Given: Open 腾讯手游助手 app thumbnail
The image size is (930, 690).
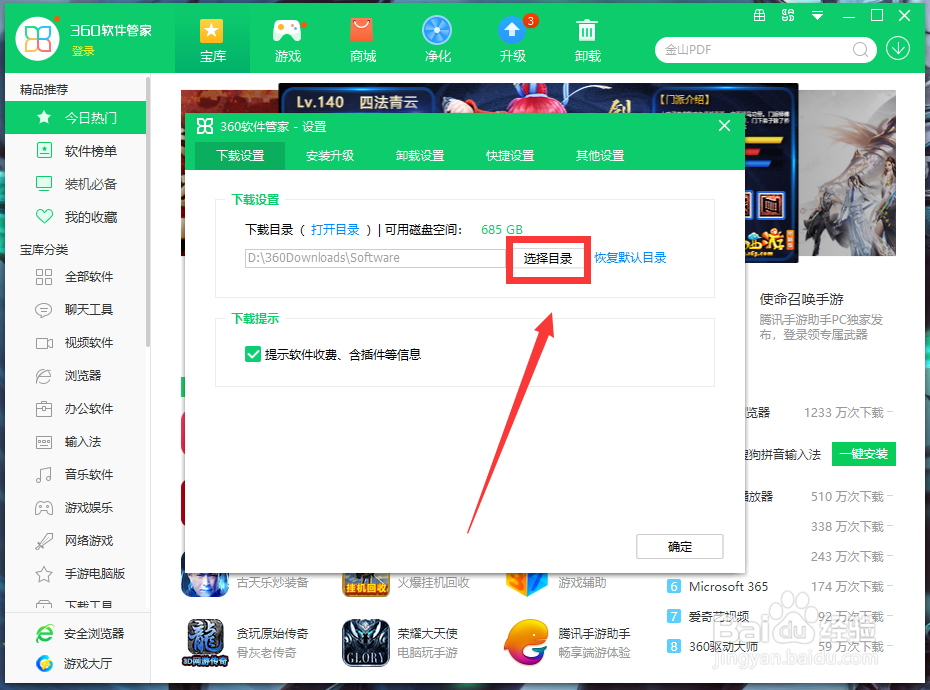Looking at the screenshot, I should pos(527,643).
